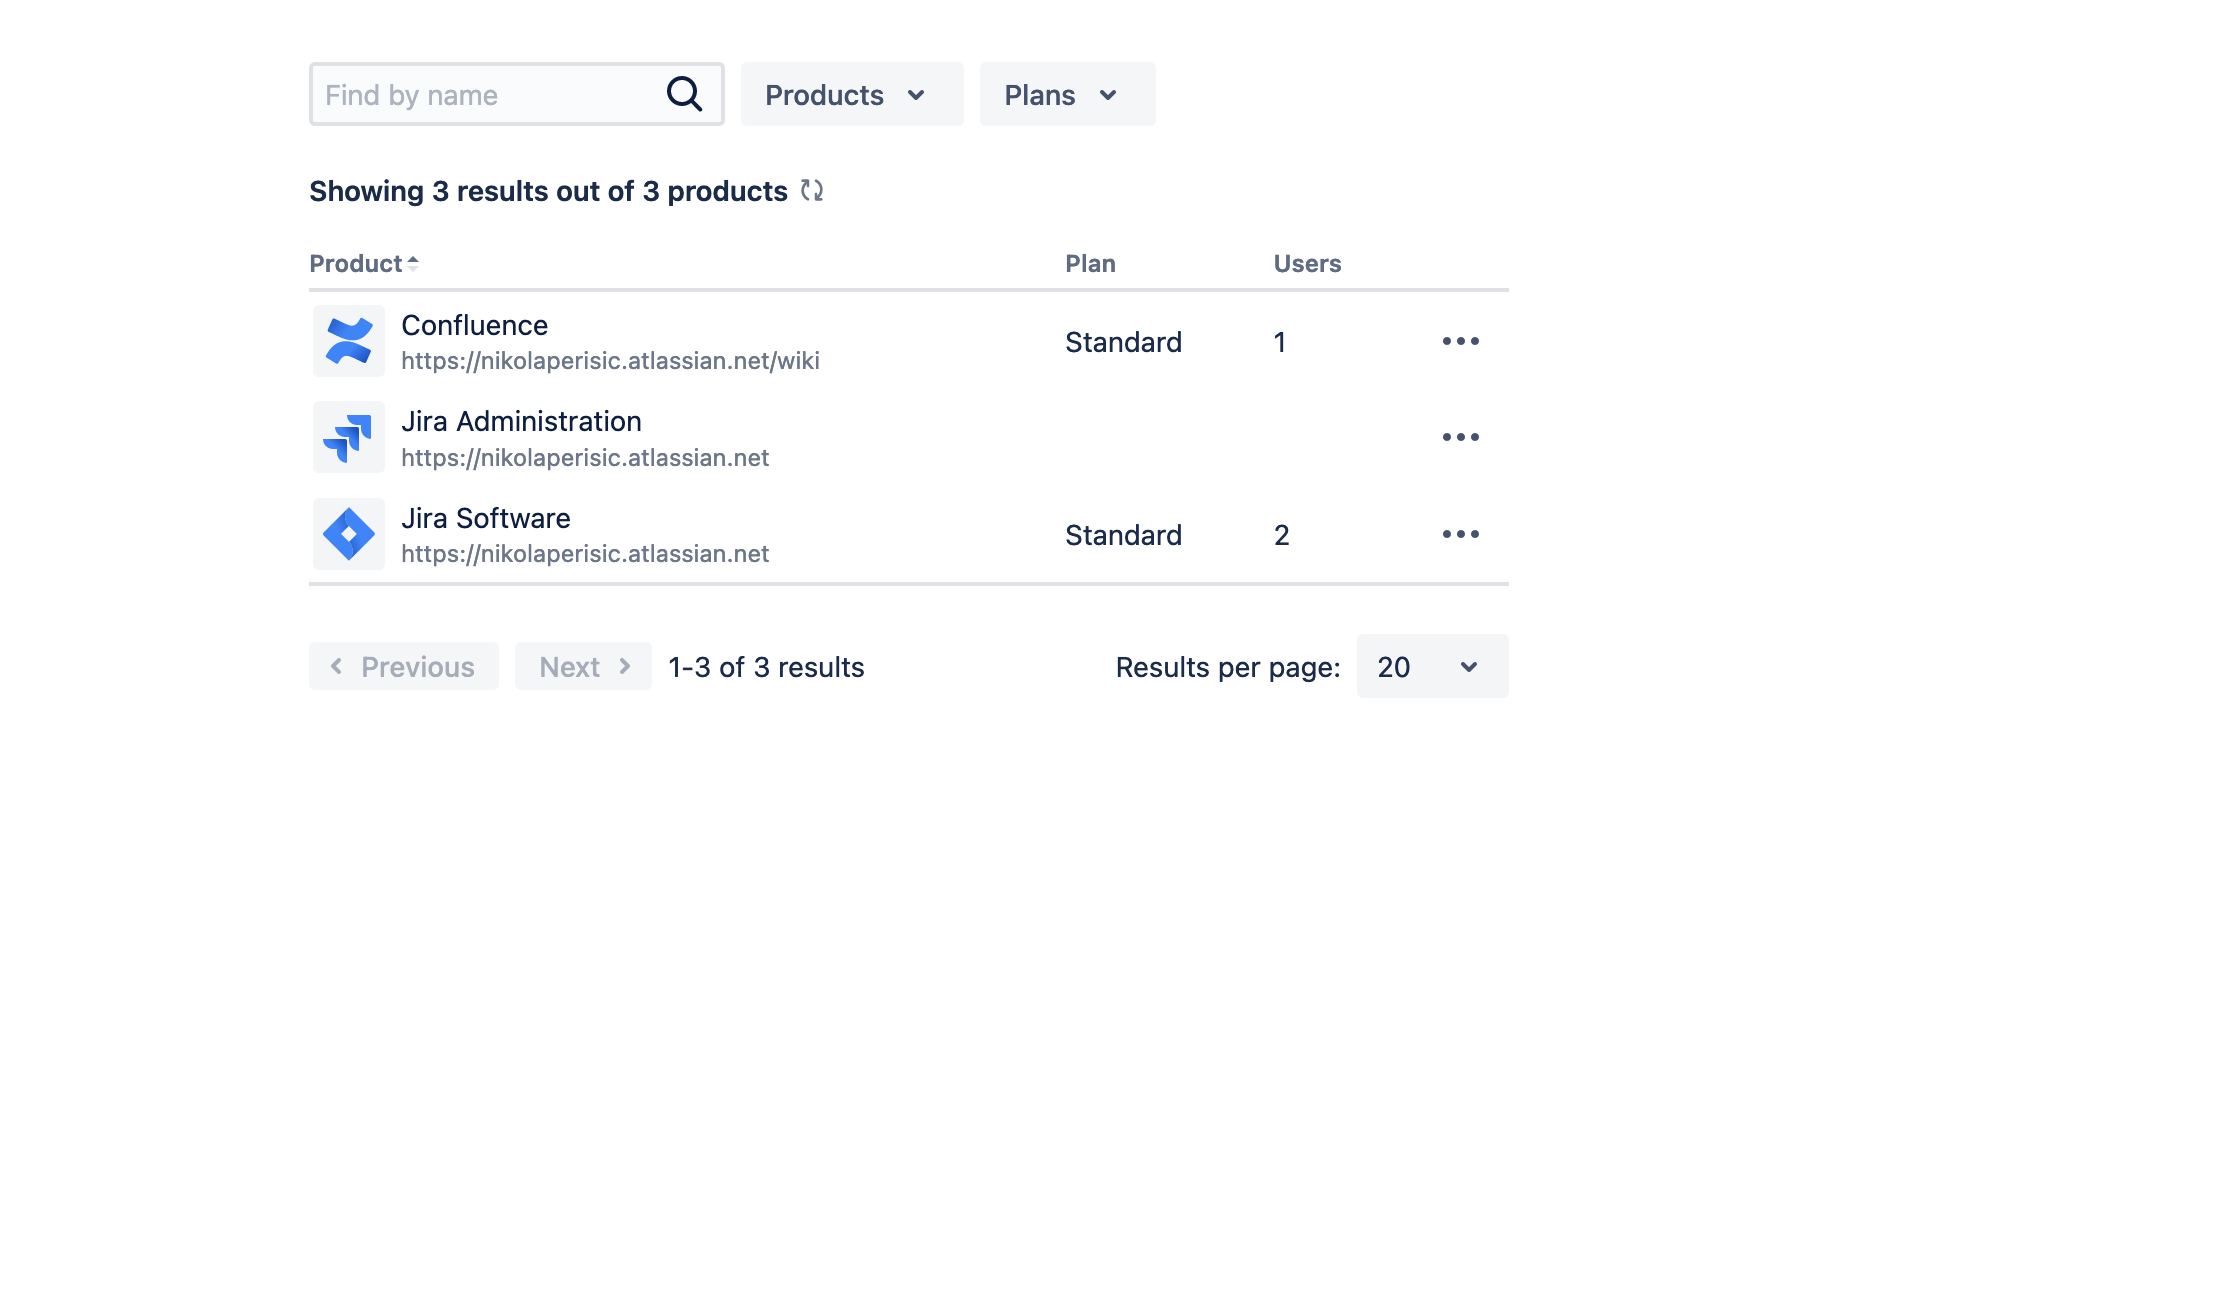Open Jira Administration by clicking its name

(522, 421)
